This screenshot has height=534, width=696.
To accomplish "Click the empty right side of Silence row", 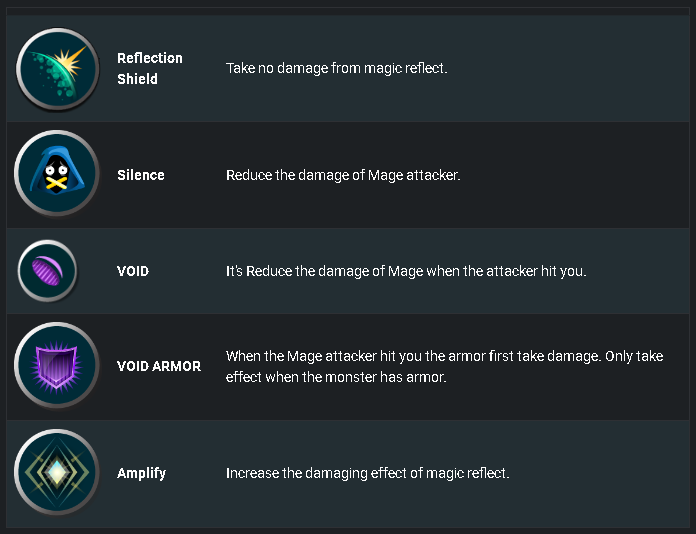I will click(x=577, y=175).
